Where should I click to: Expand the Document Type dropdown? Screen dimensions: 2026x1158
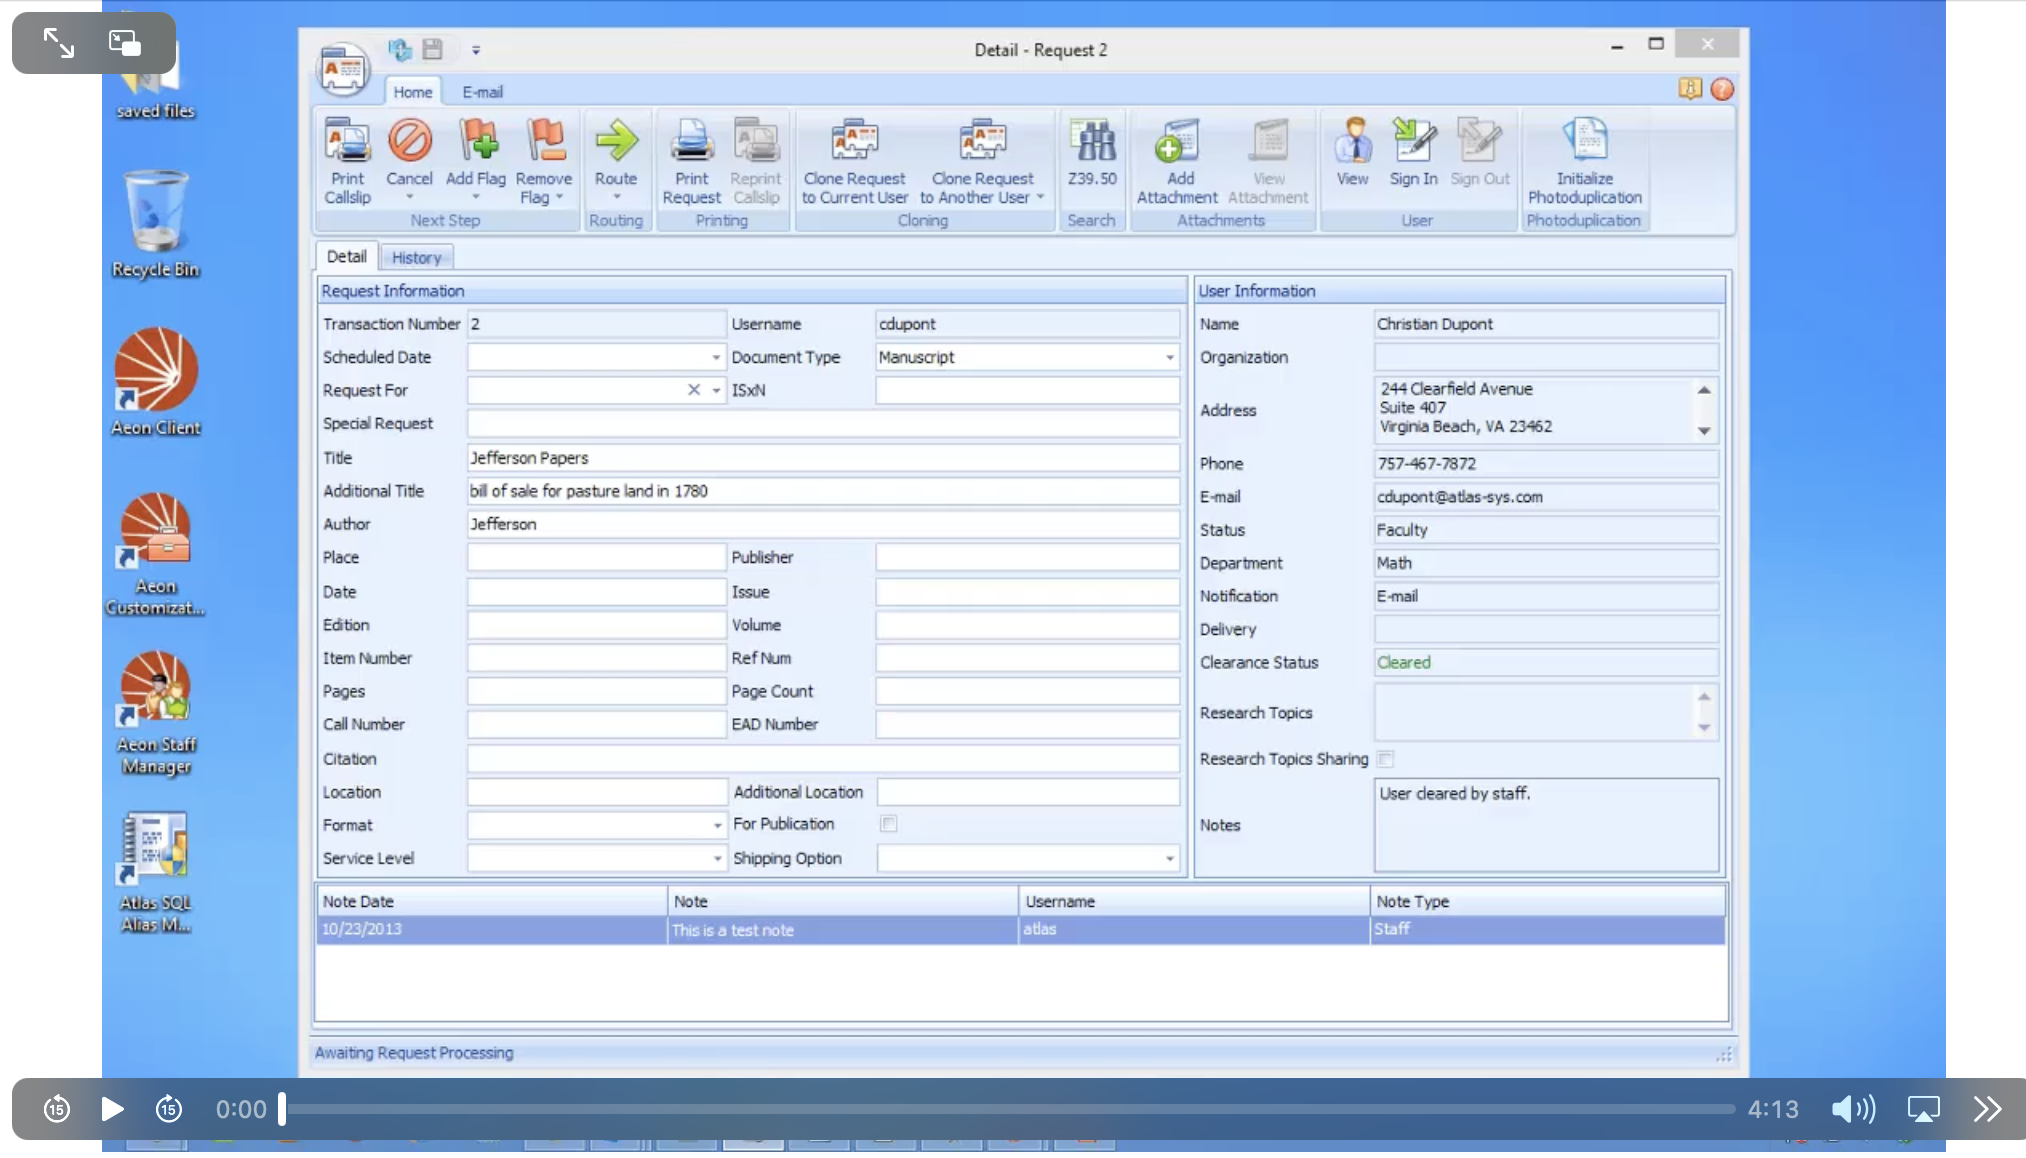pyautogui.click(x=1169, y=358)
